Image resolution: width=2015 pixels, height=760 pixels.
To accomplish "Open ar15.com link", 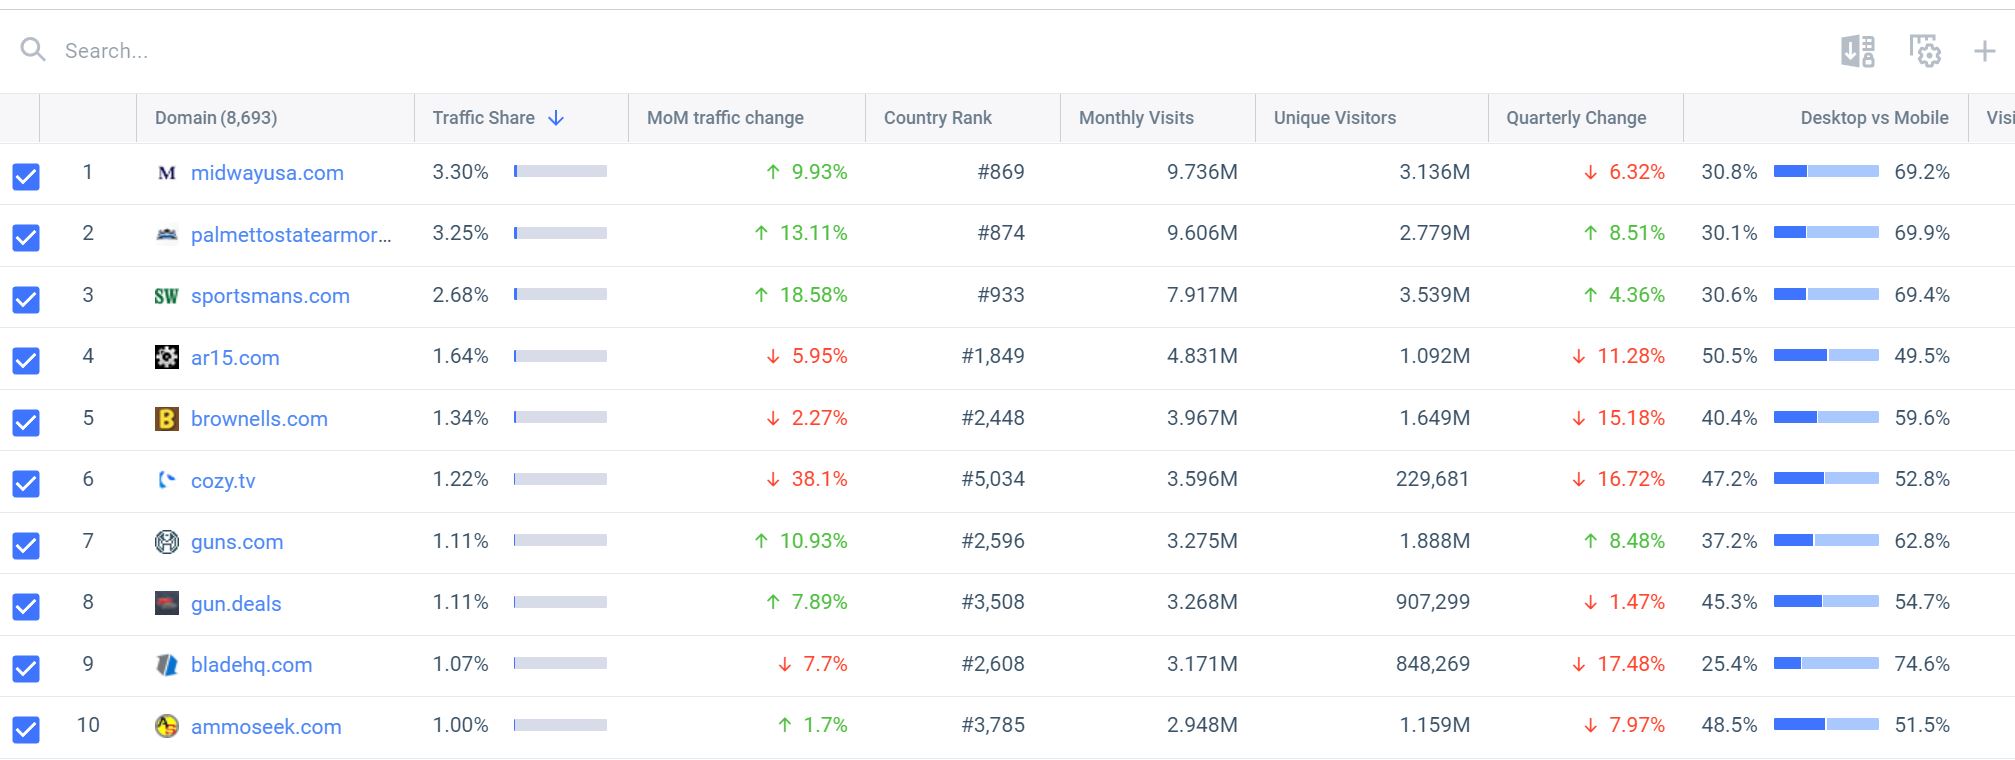I will 235,357.
